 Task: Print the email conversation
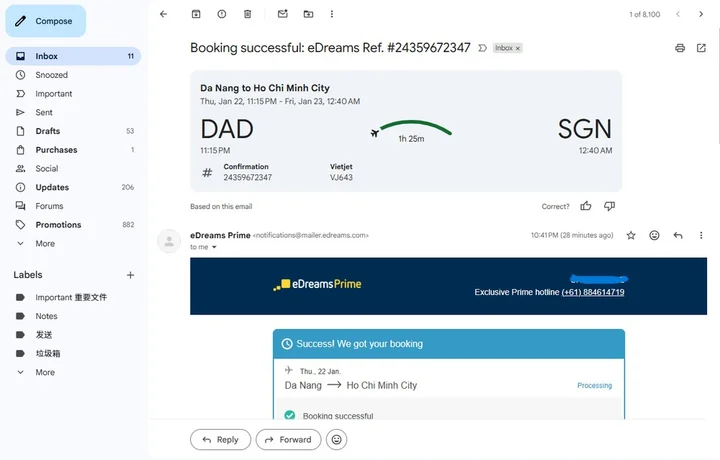click(x=680, y=48)
